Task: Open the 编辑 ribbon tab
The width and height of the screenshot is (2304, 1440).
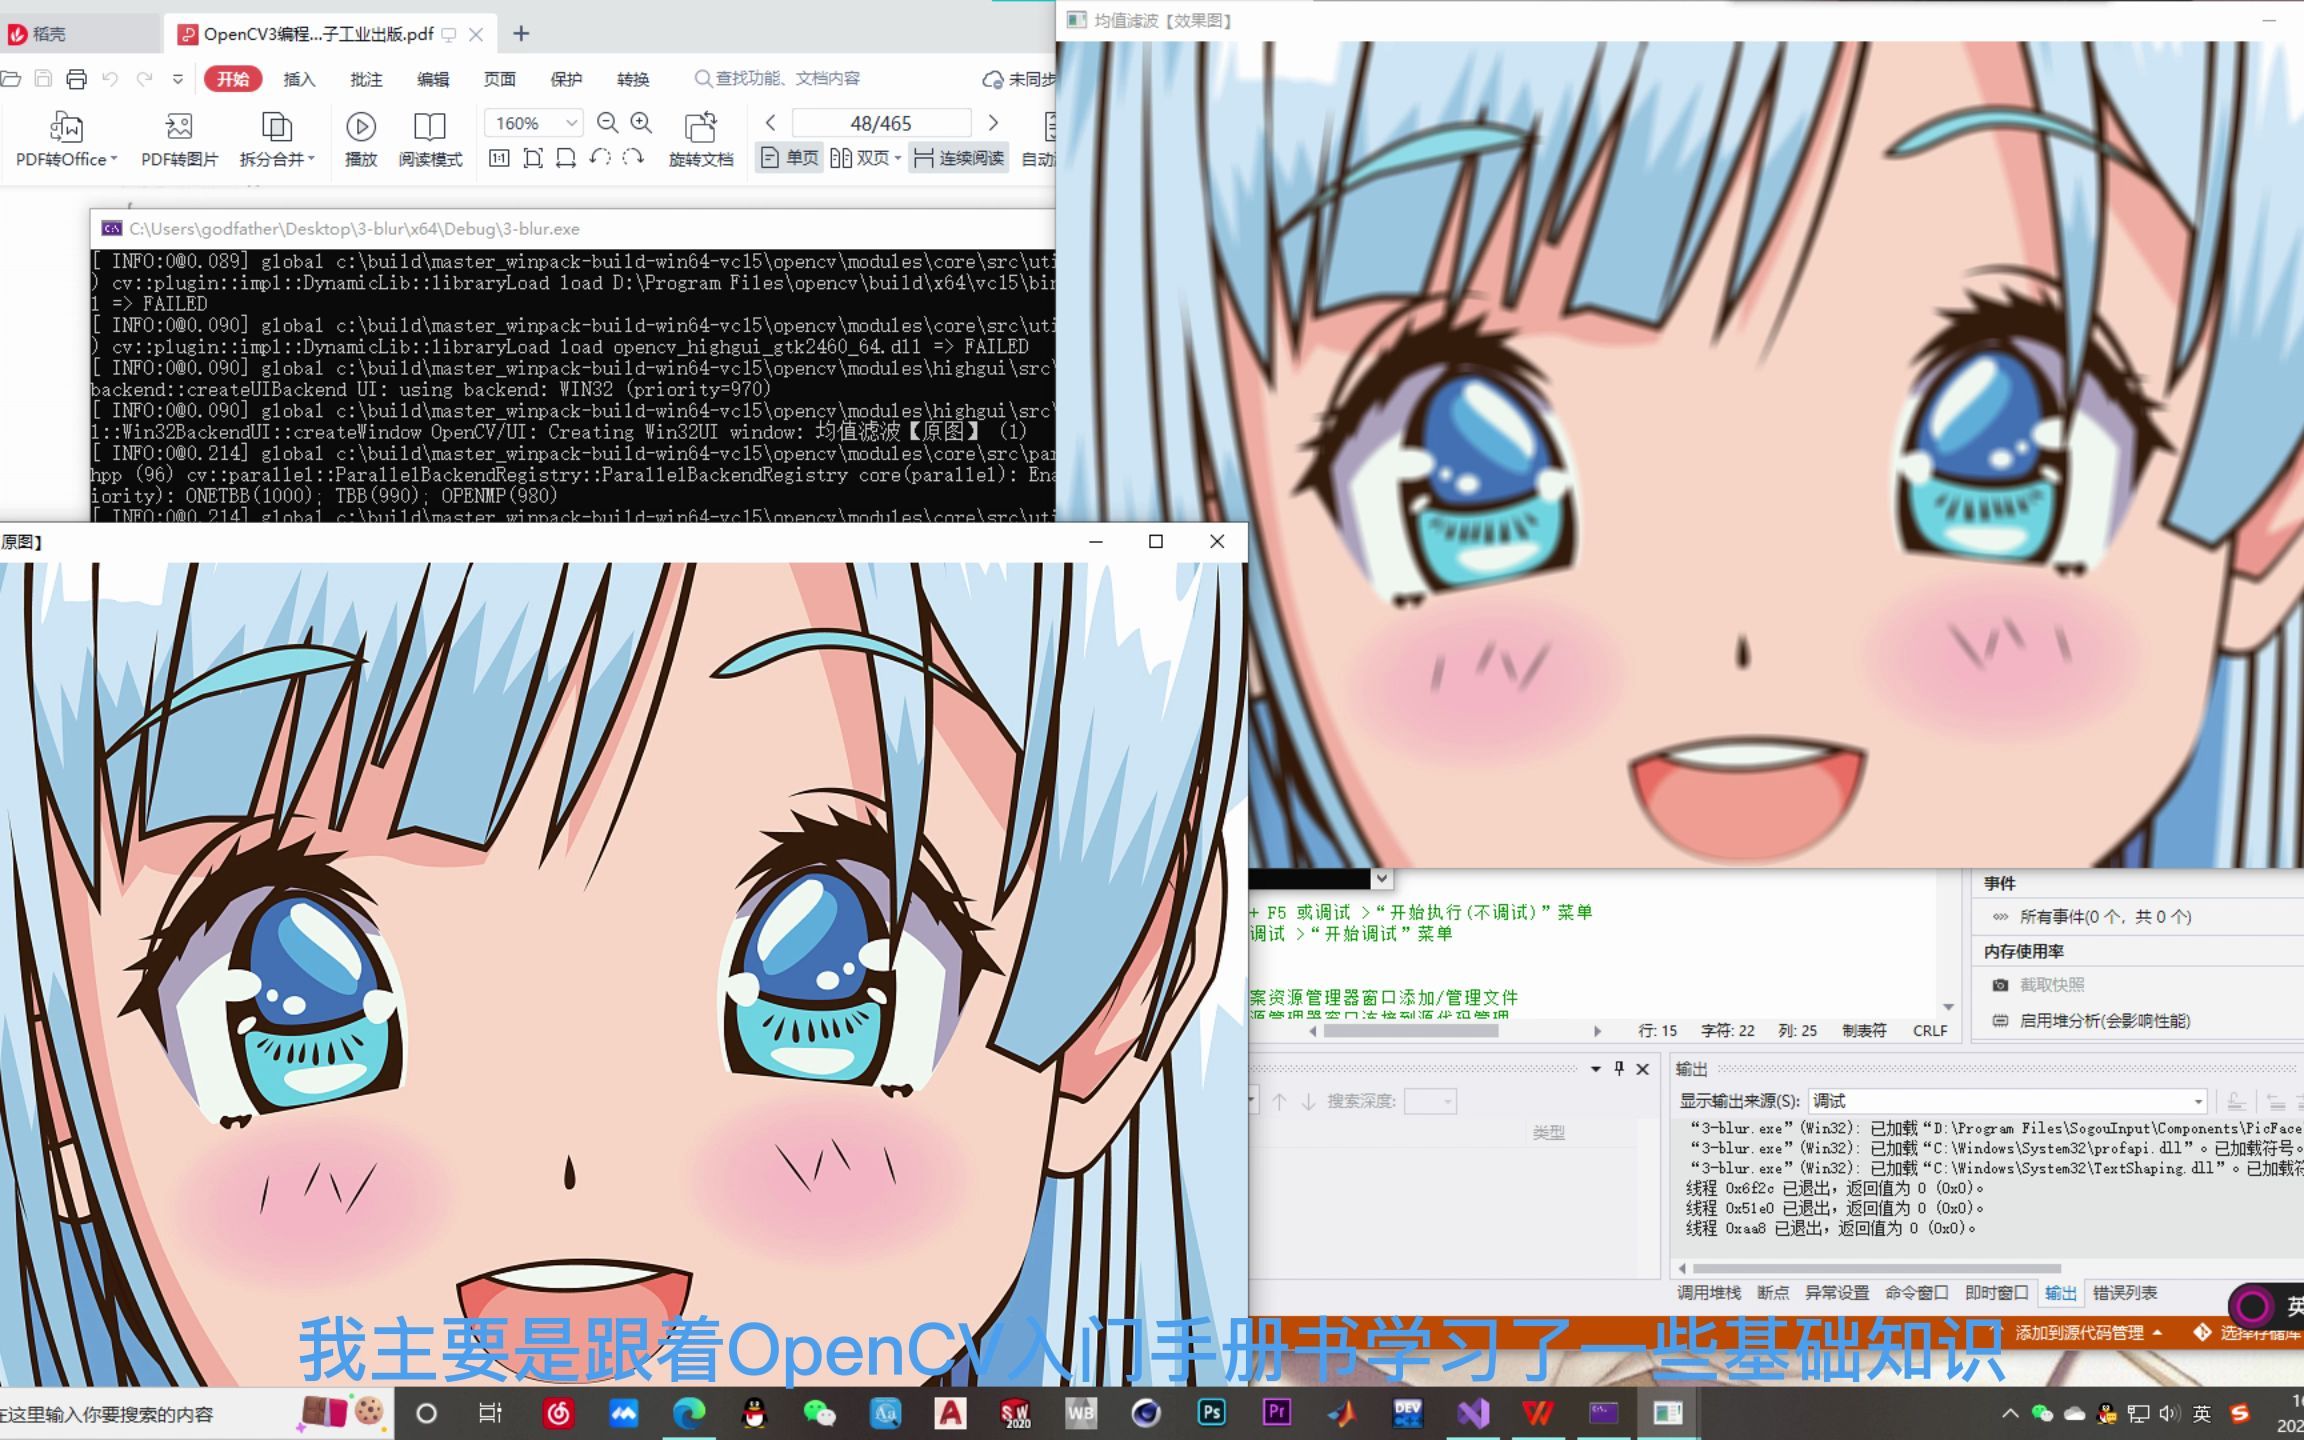Action: (x=433, y=79)
